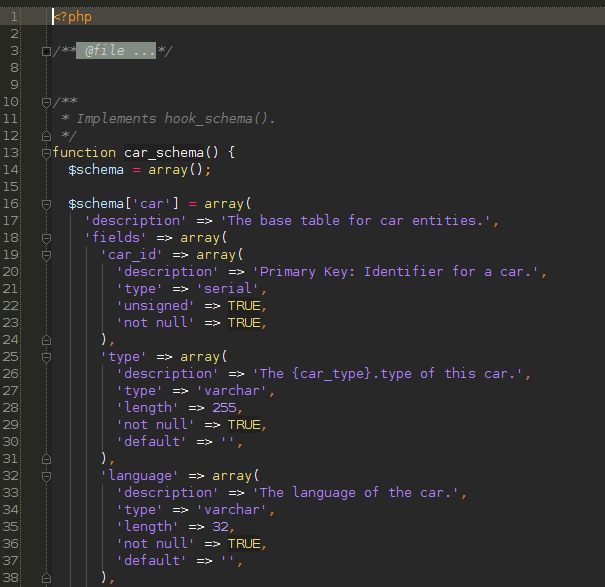Collapse the car_schema function at line 13
605x587 pixels.
[x=46, y=153]
